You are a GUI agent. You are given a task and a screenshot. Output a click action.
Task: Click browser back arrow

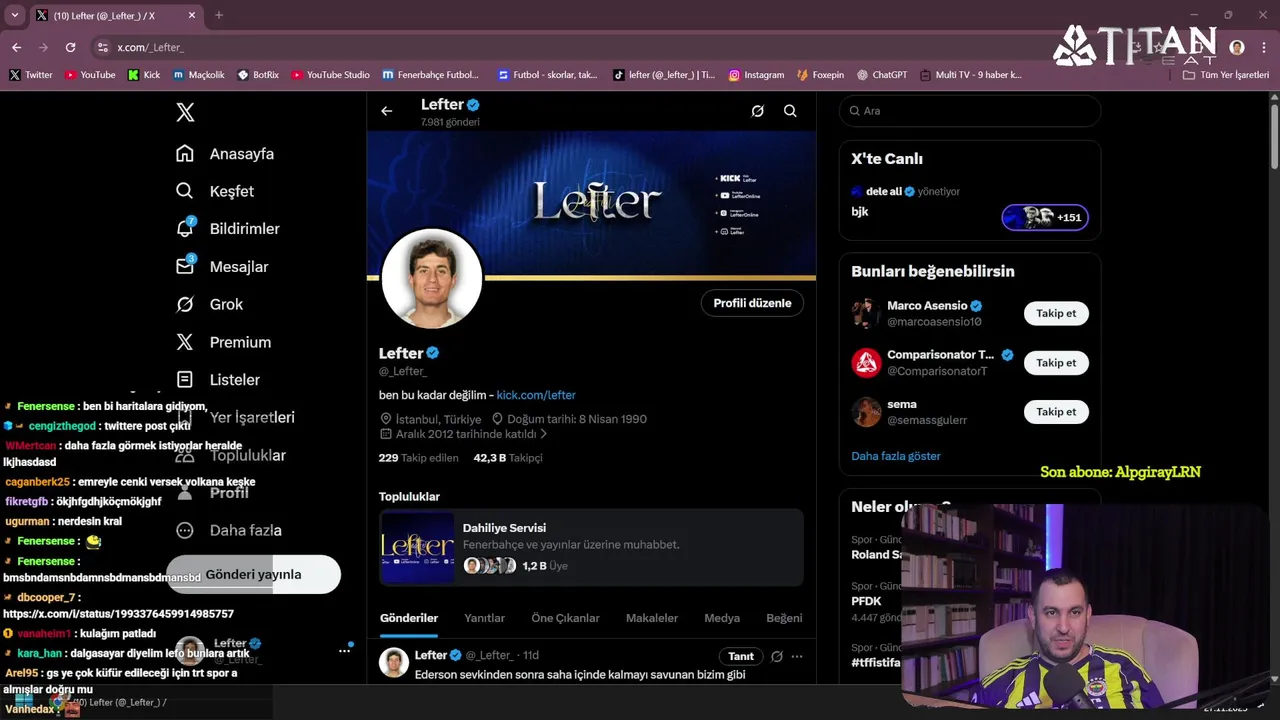click(x=17, y=47)
